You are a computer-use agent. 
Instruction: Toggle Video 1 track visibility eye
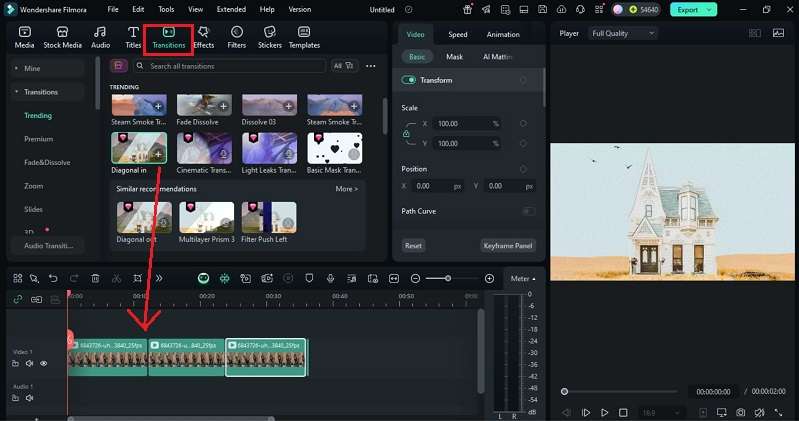click(x=44, y=363)
